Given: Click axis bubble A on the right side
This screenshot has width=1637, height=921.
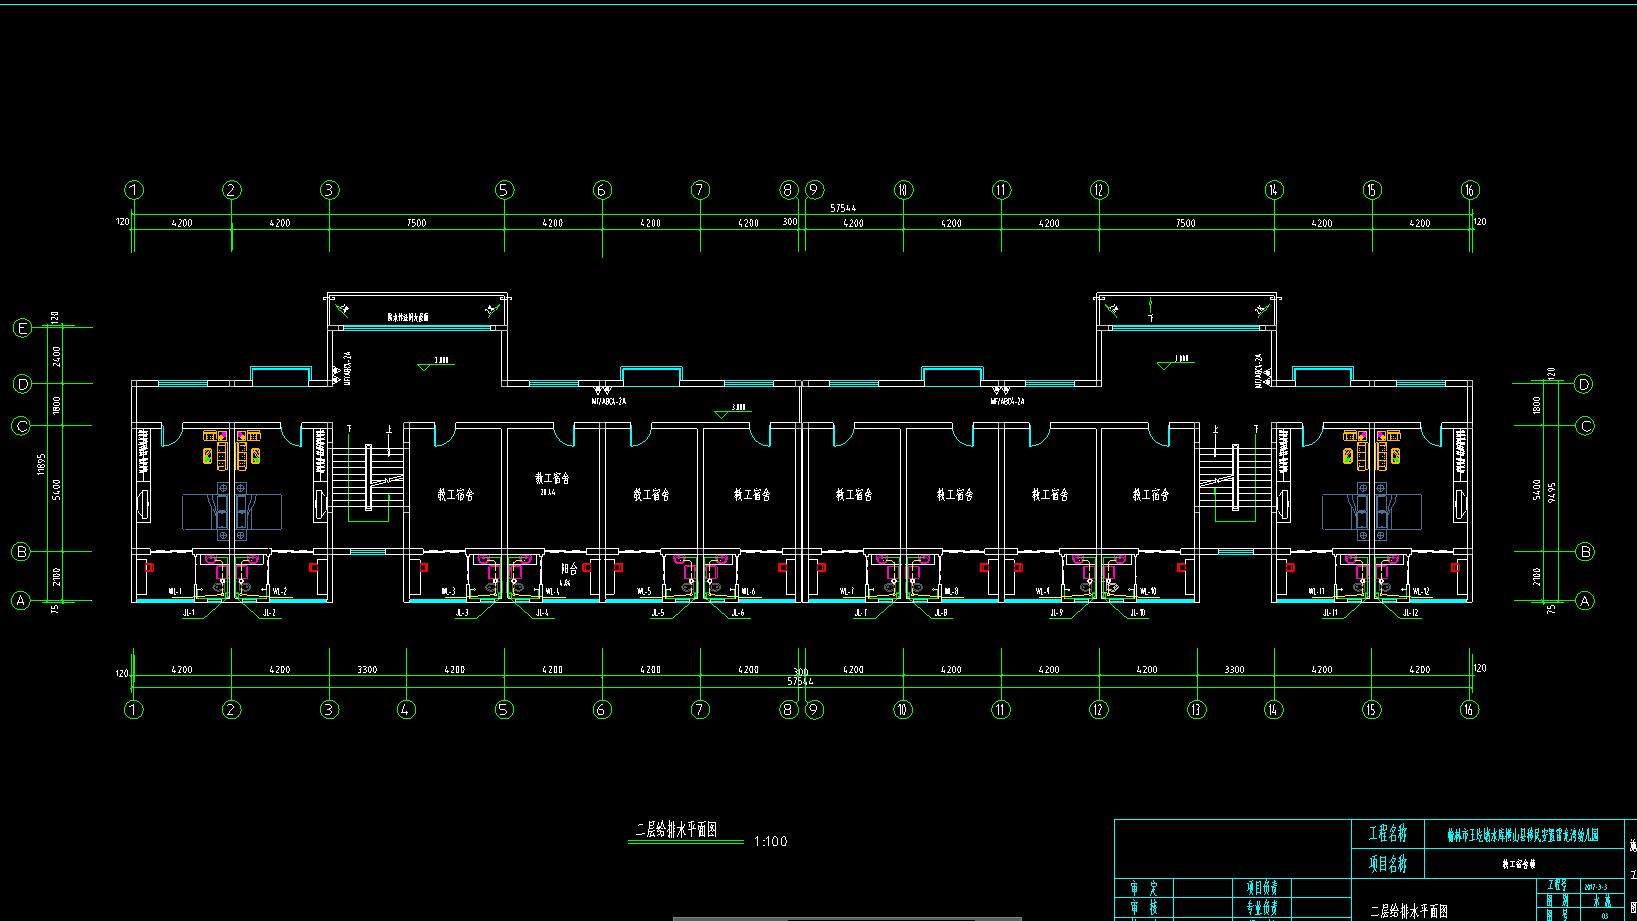Looking at the screenshot, I should tap(1584, 601).
